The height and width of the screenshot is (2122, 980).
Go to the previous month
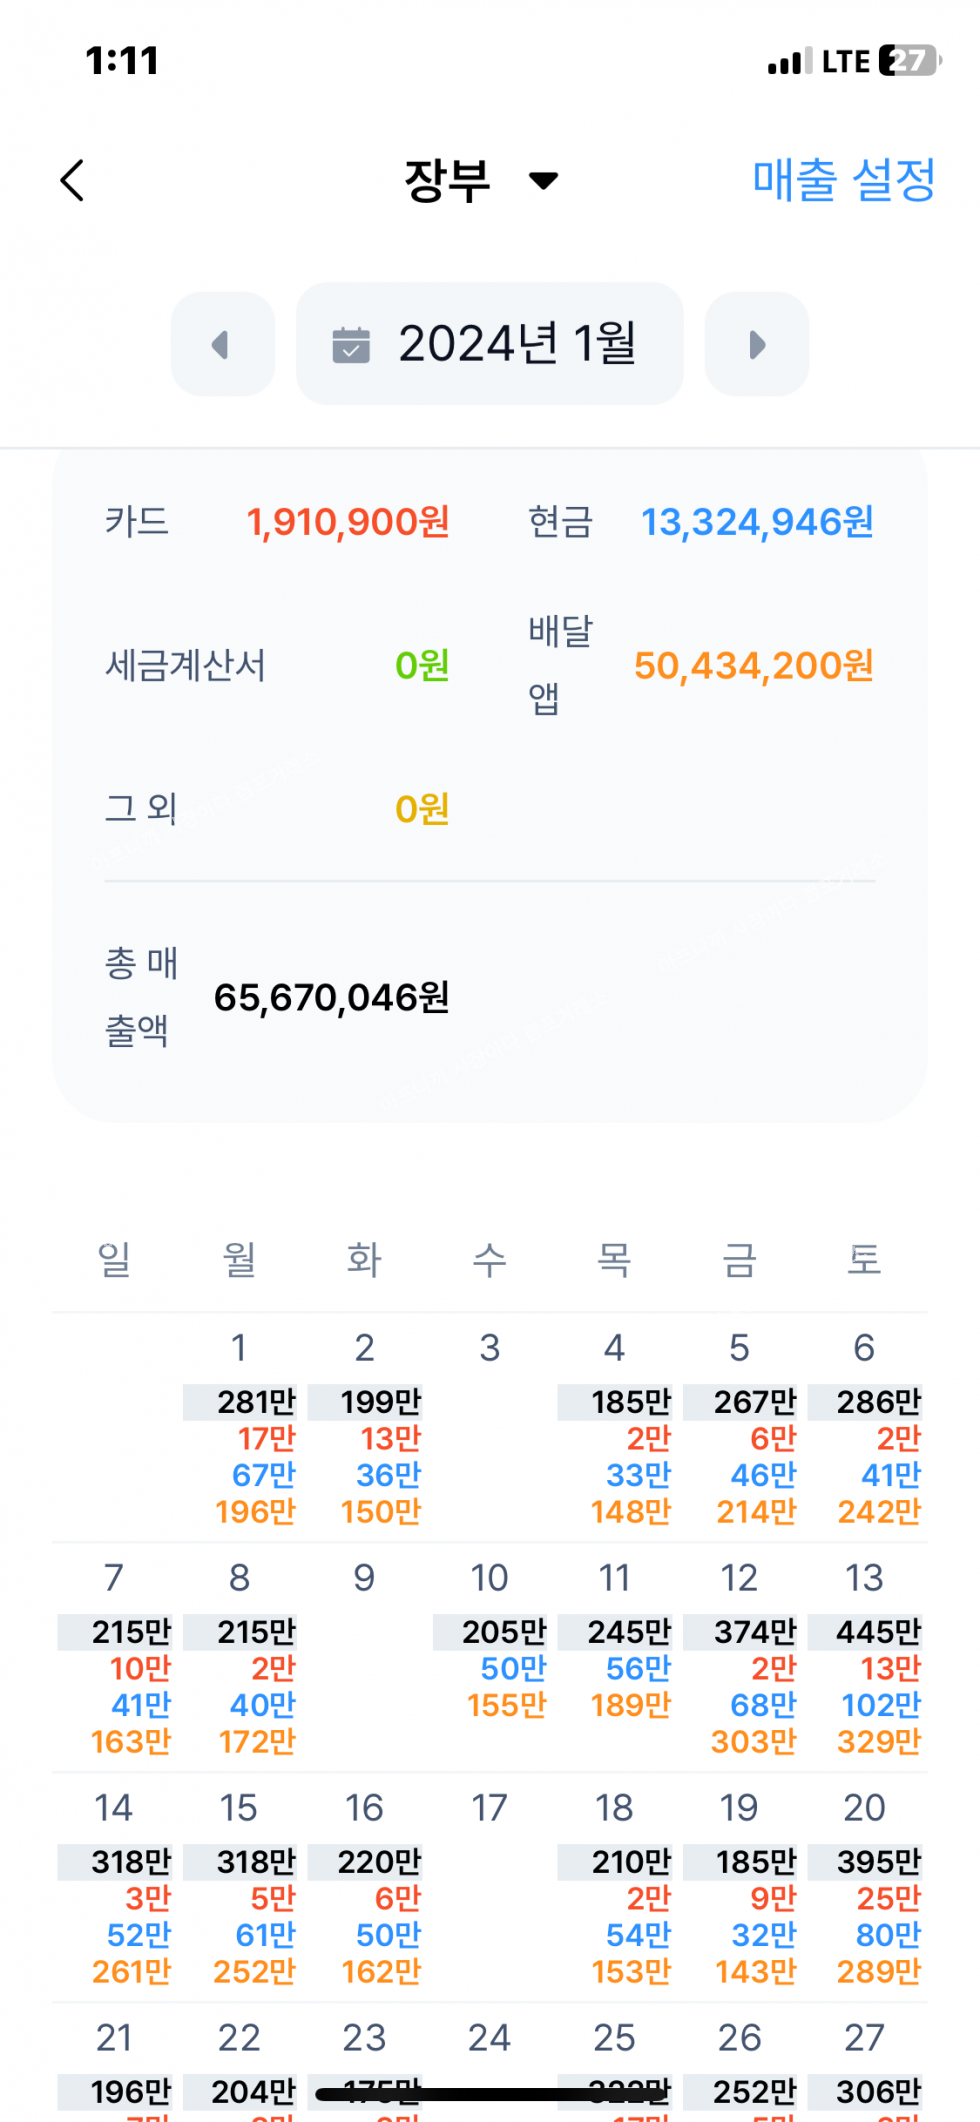click(x=222, y=344)
